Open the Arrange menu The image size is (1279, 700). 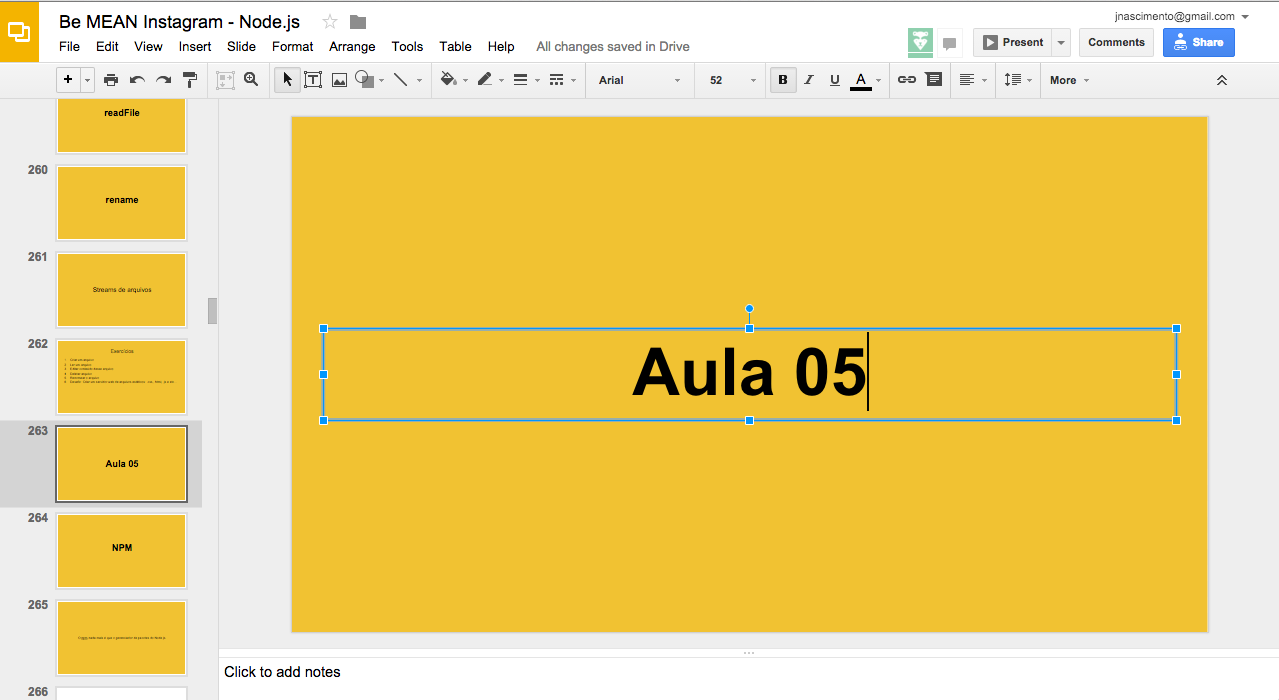[352, 46]
